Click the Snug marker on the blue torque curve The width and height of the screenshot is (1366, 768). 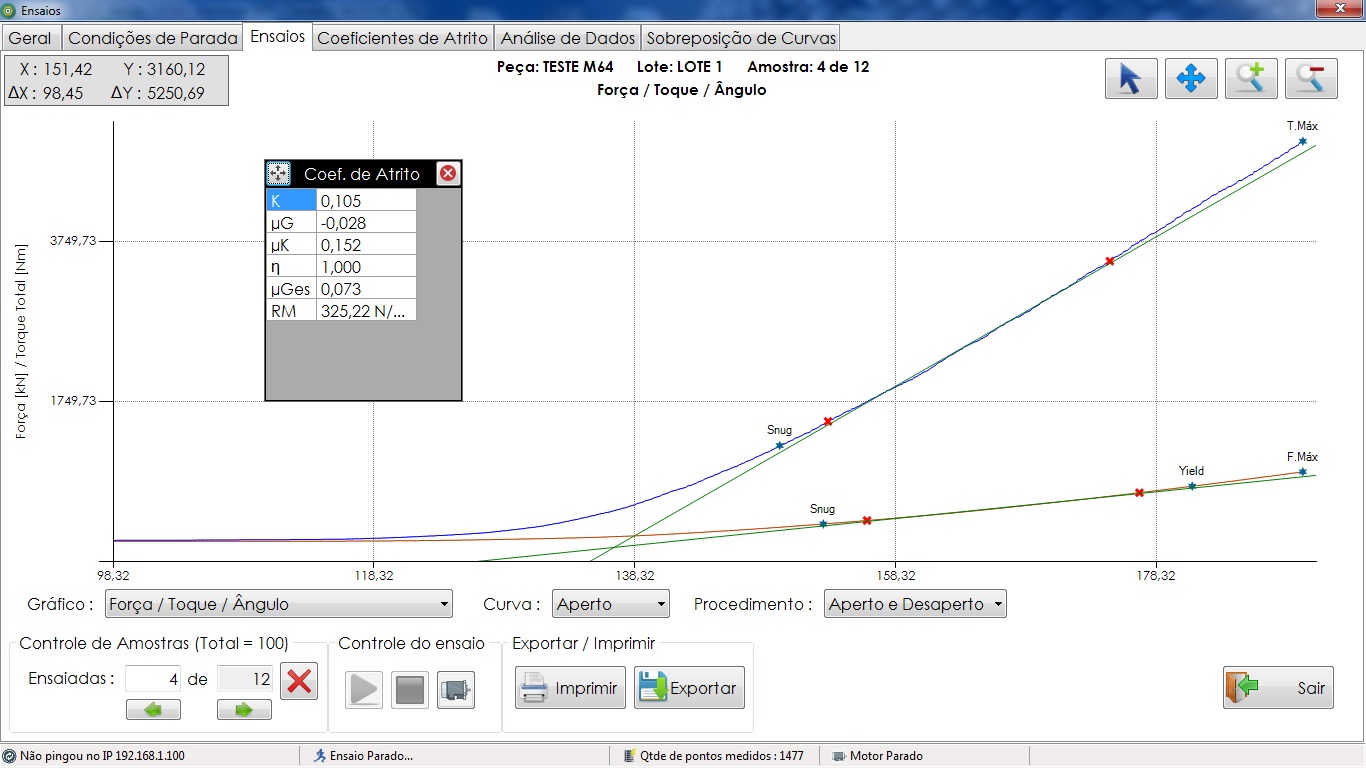coord(780,445)
